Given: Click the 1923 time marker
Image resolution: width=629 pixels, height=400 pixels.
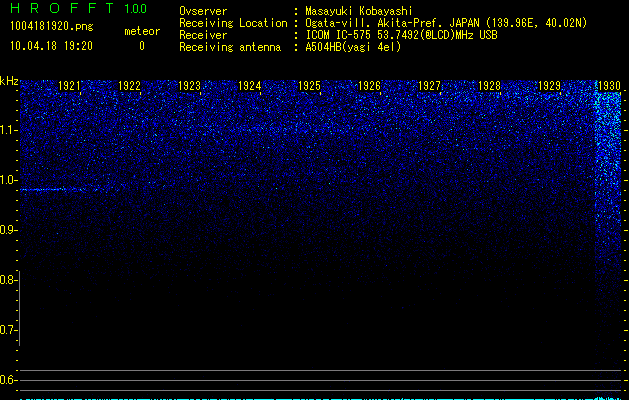Looking at the screenshot, I should pos(189,85).
